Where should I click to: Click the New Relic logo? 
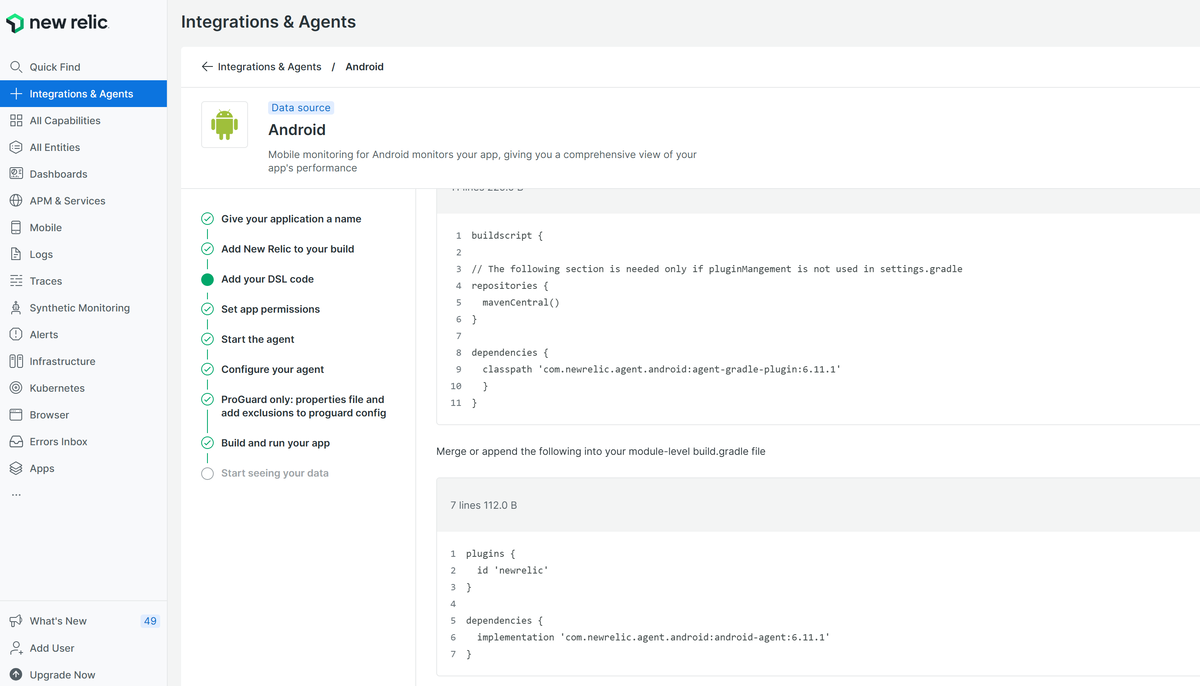pos(57,23)
